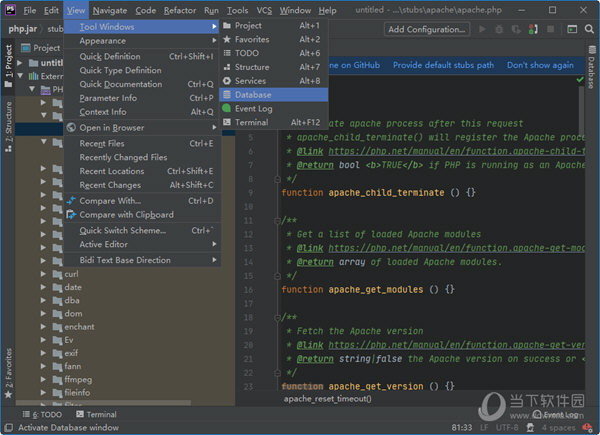Choose Quick Definition from View menu
Image resolution: width=600 pixels, height=435 pixels.
tap(142, 56)
